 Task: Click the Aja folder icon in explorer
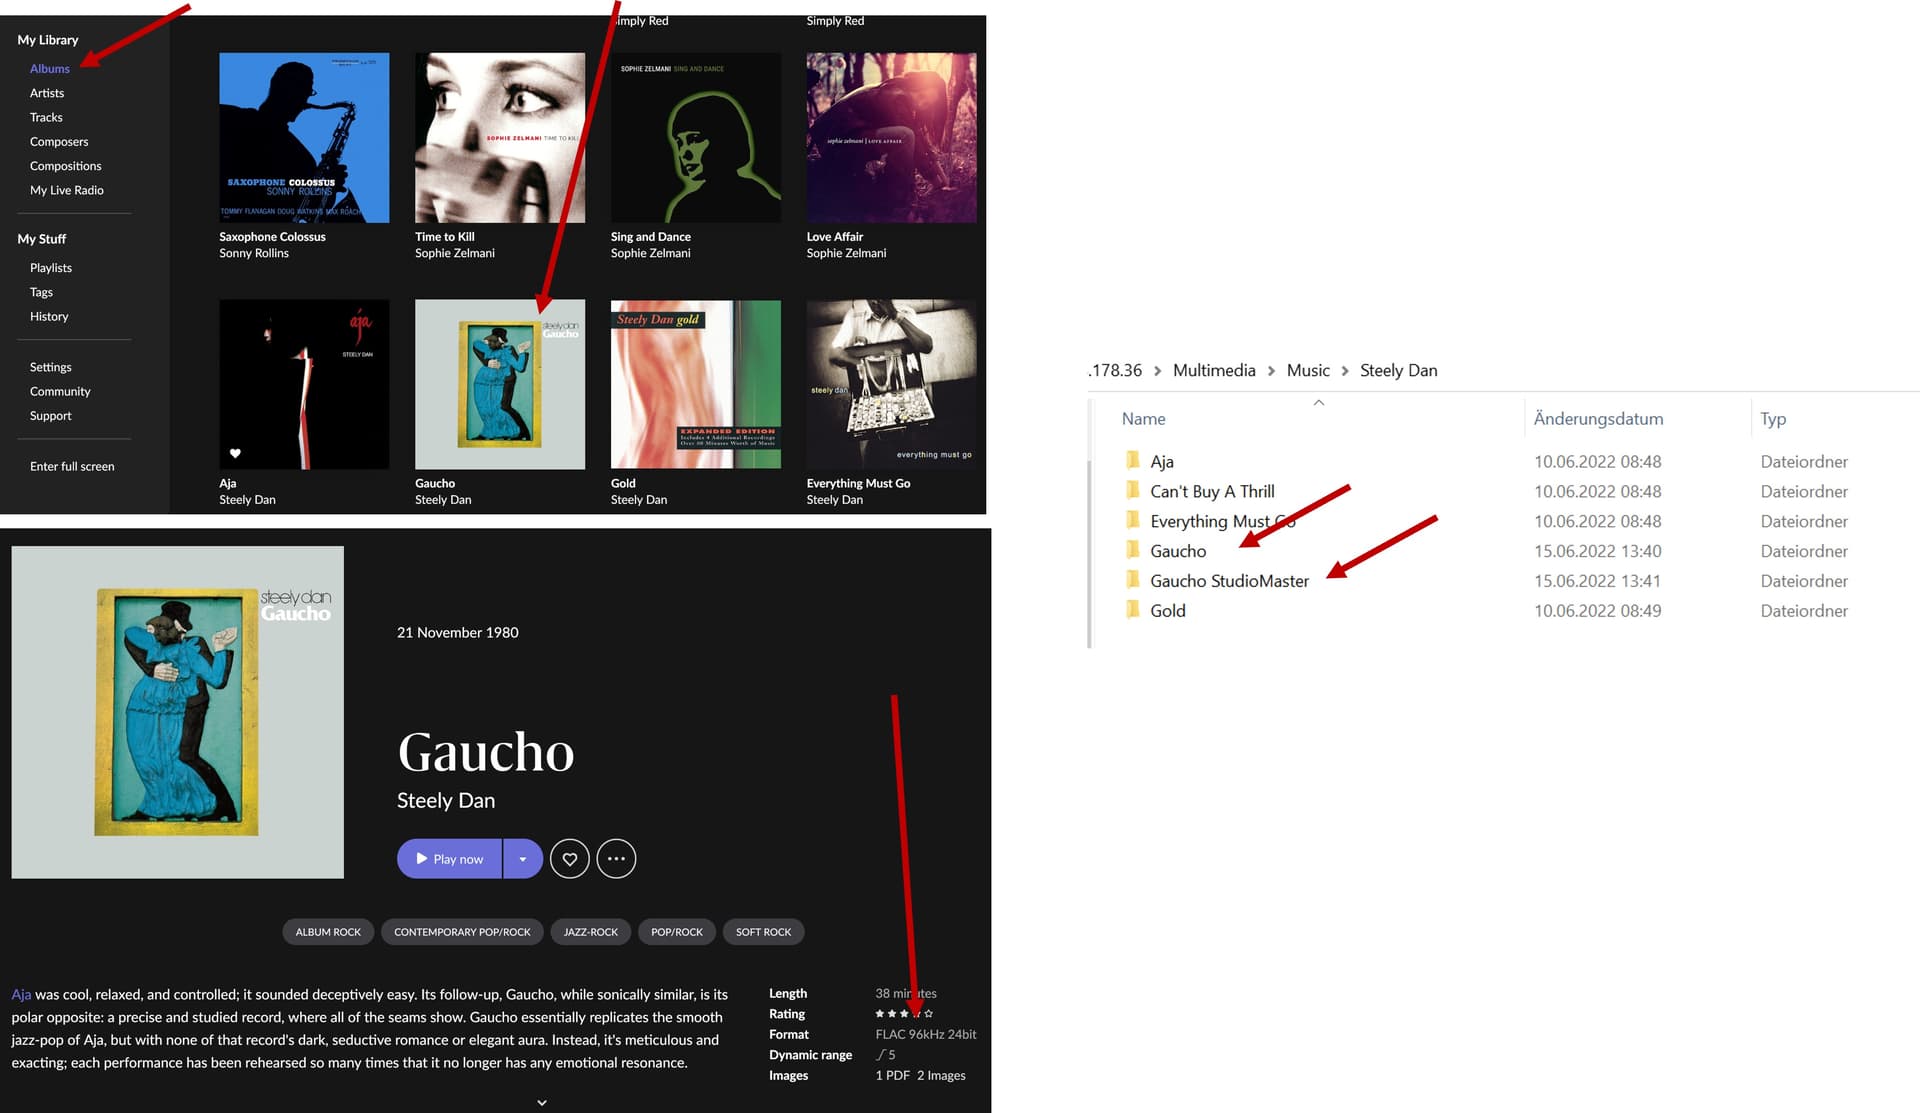click(1133, 461)
